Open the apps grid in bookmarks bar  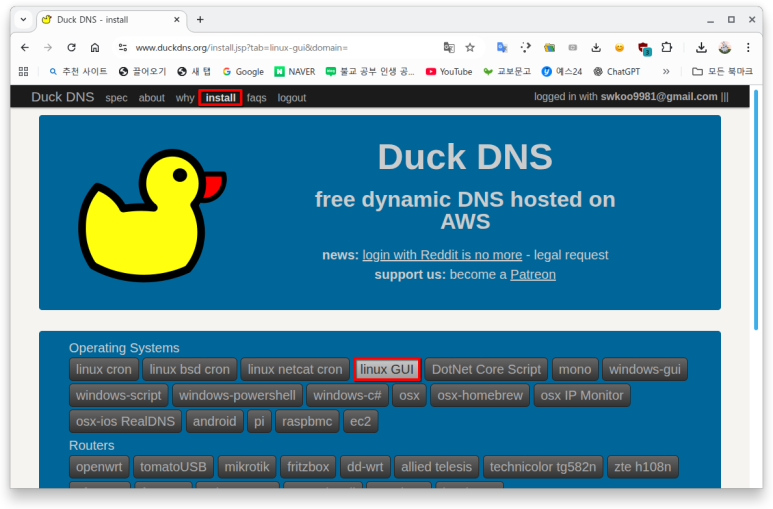(x=23, y=72)
